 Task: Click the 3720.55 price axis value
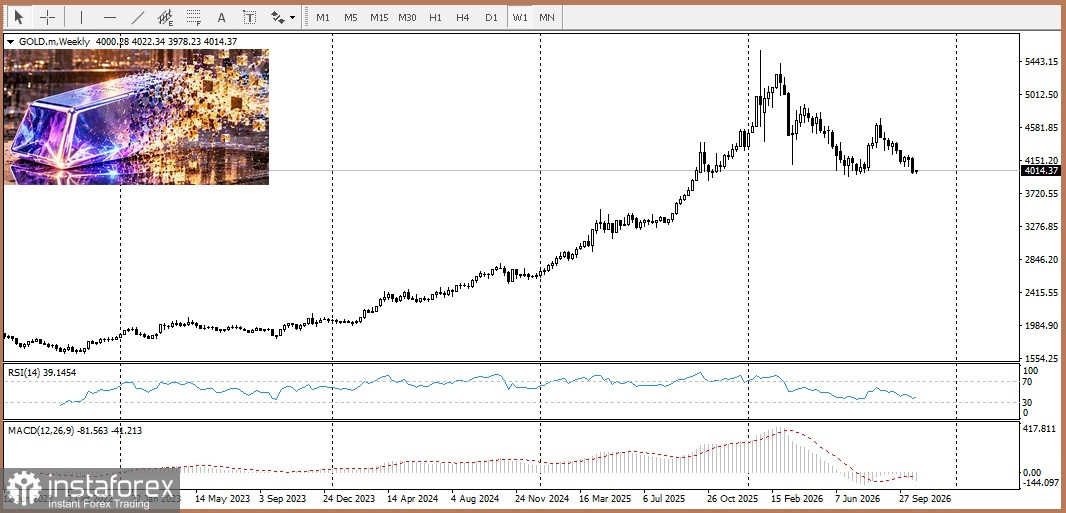[1041, 194]
